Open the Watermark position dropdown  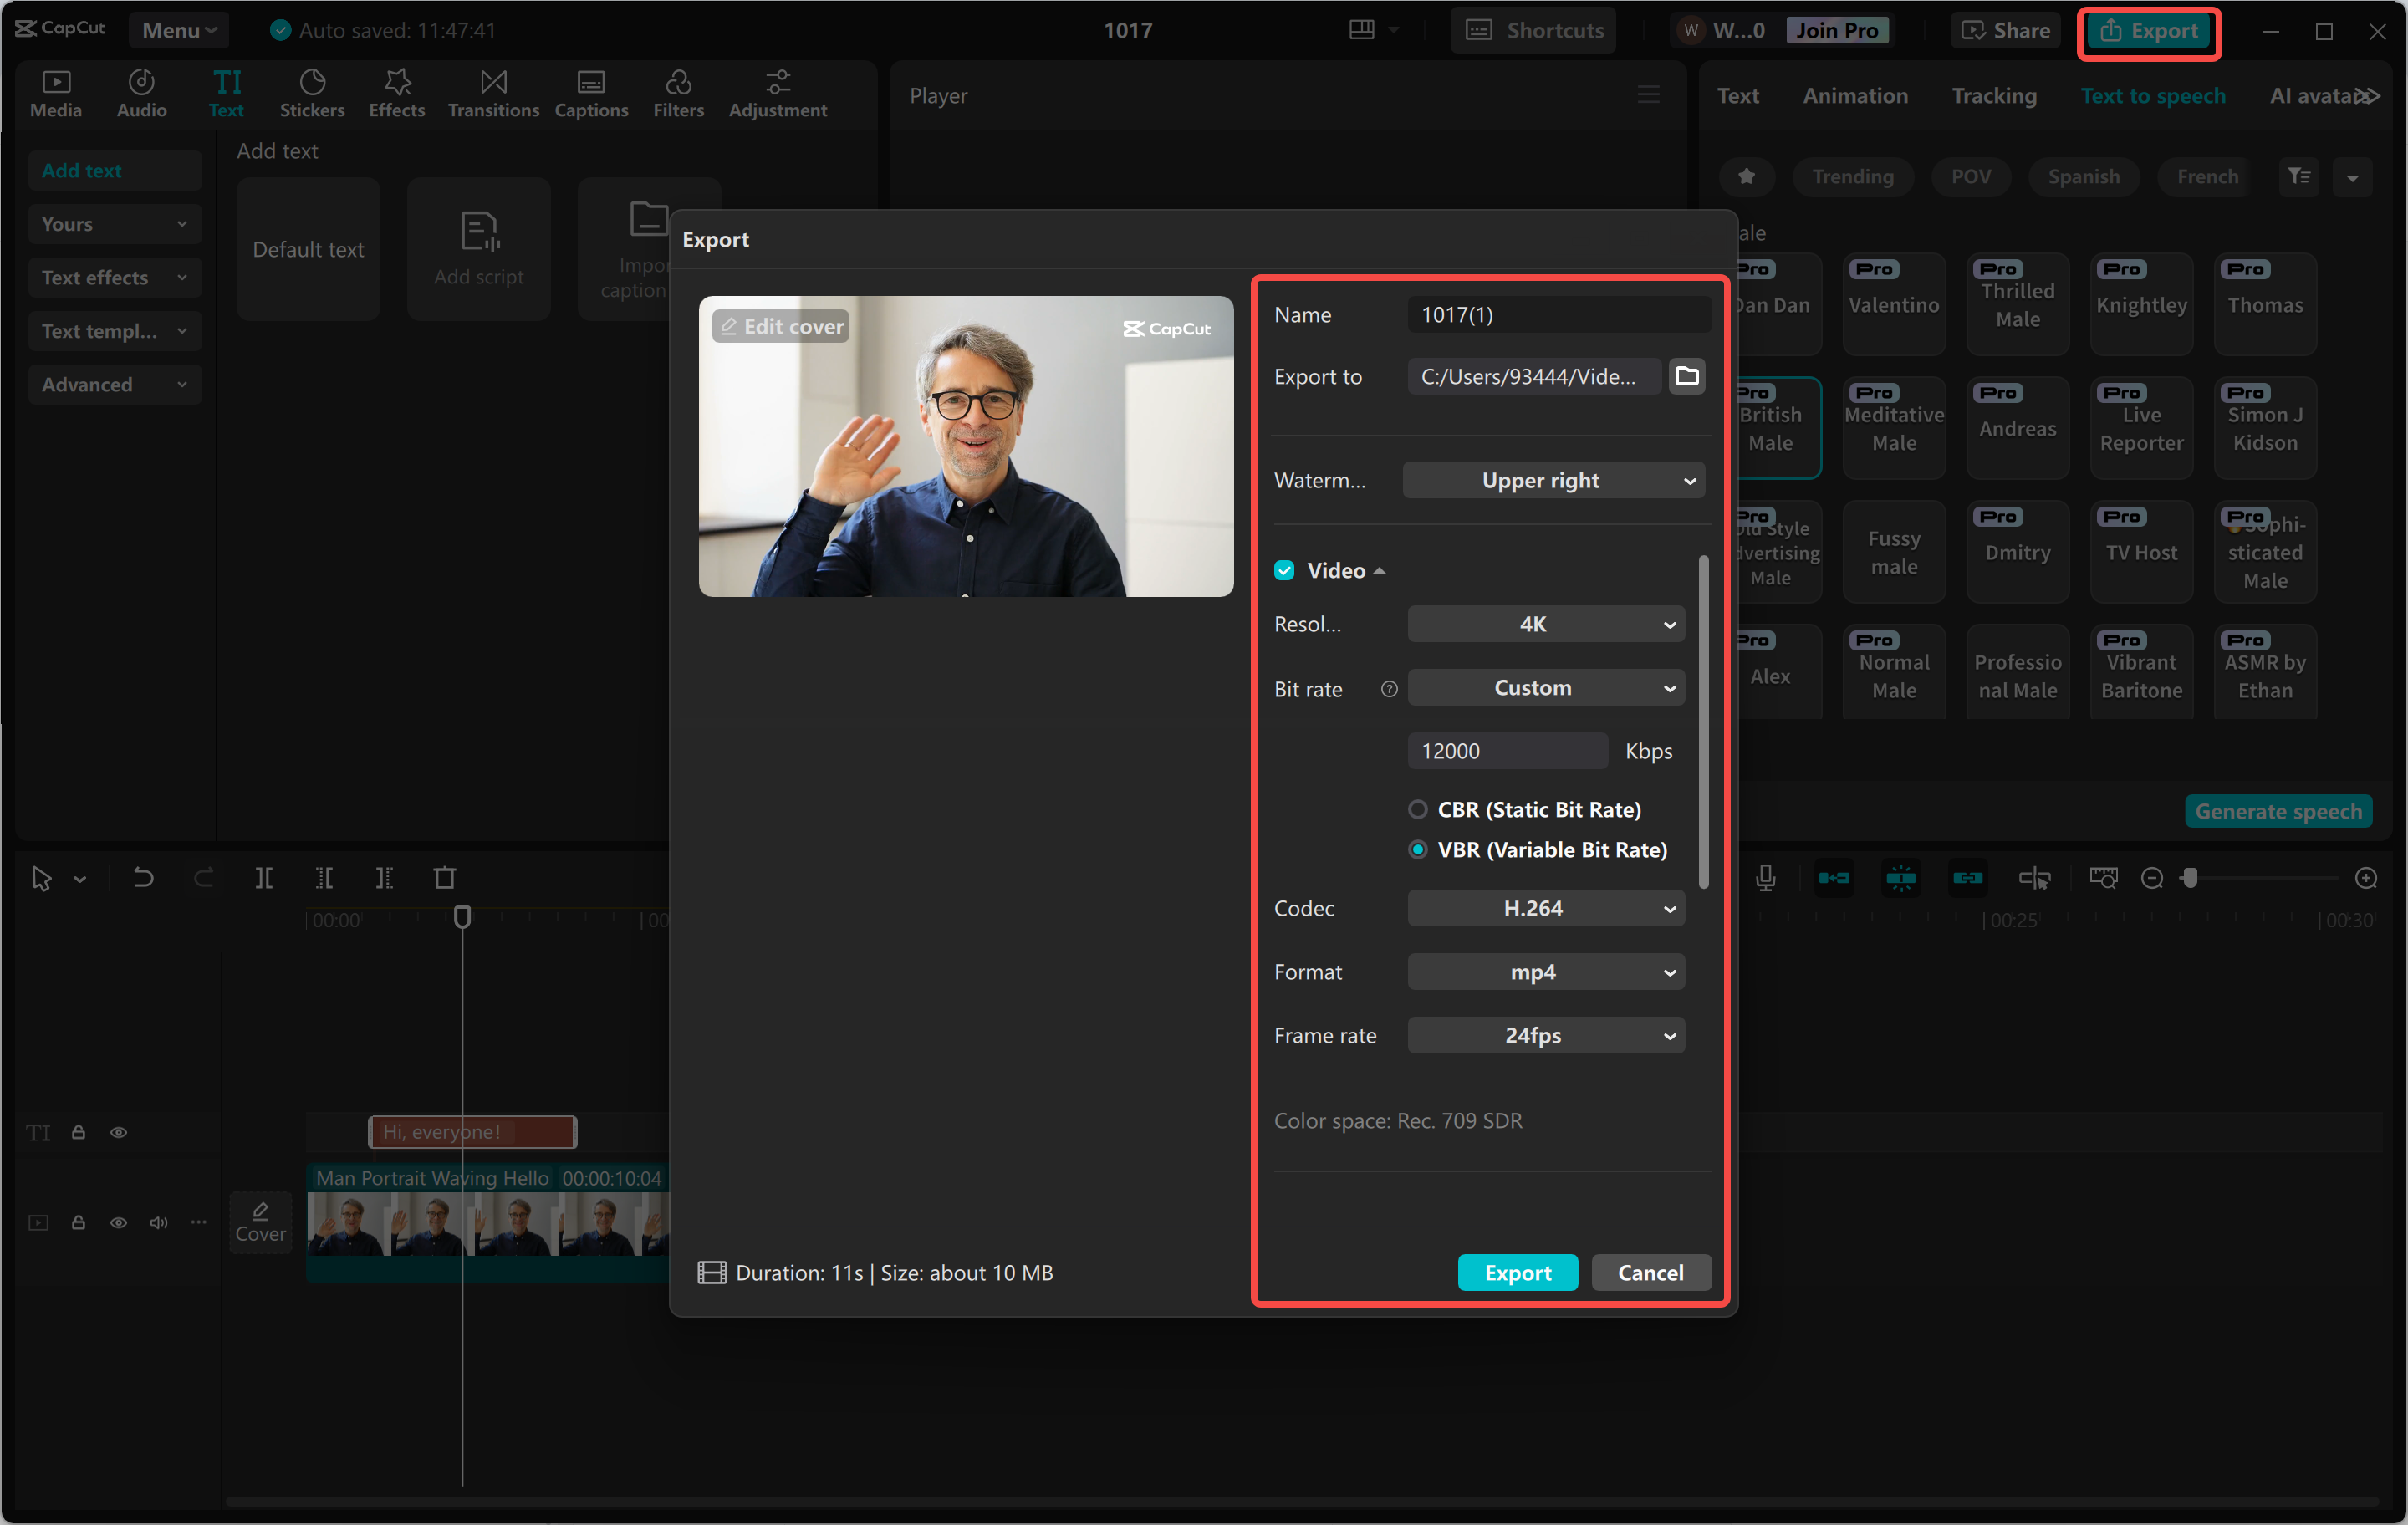pos(1553,480)
